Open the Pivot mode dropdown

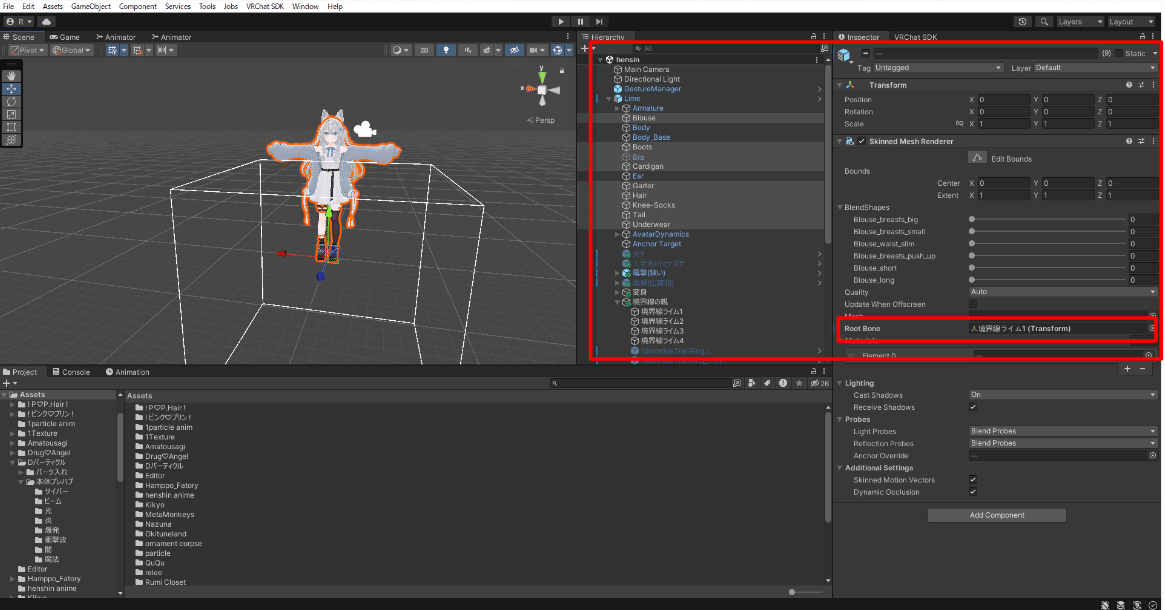pos(28,50)
